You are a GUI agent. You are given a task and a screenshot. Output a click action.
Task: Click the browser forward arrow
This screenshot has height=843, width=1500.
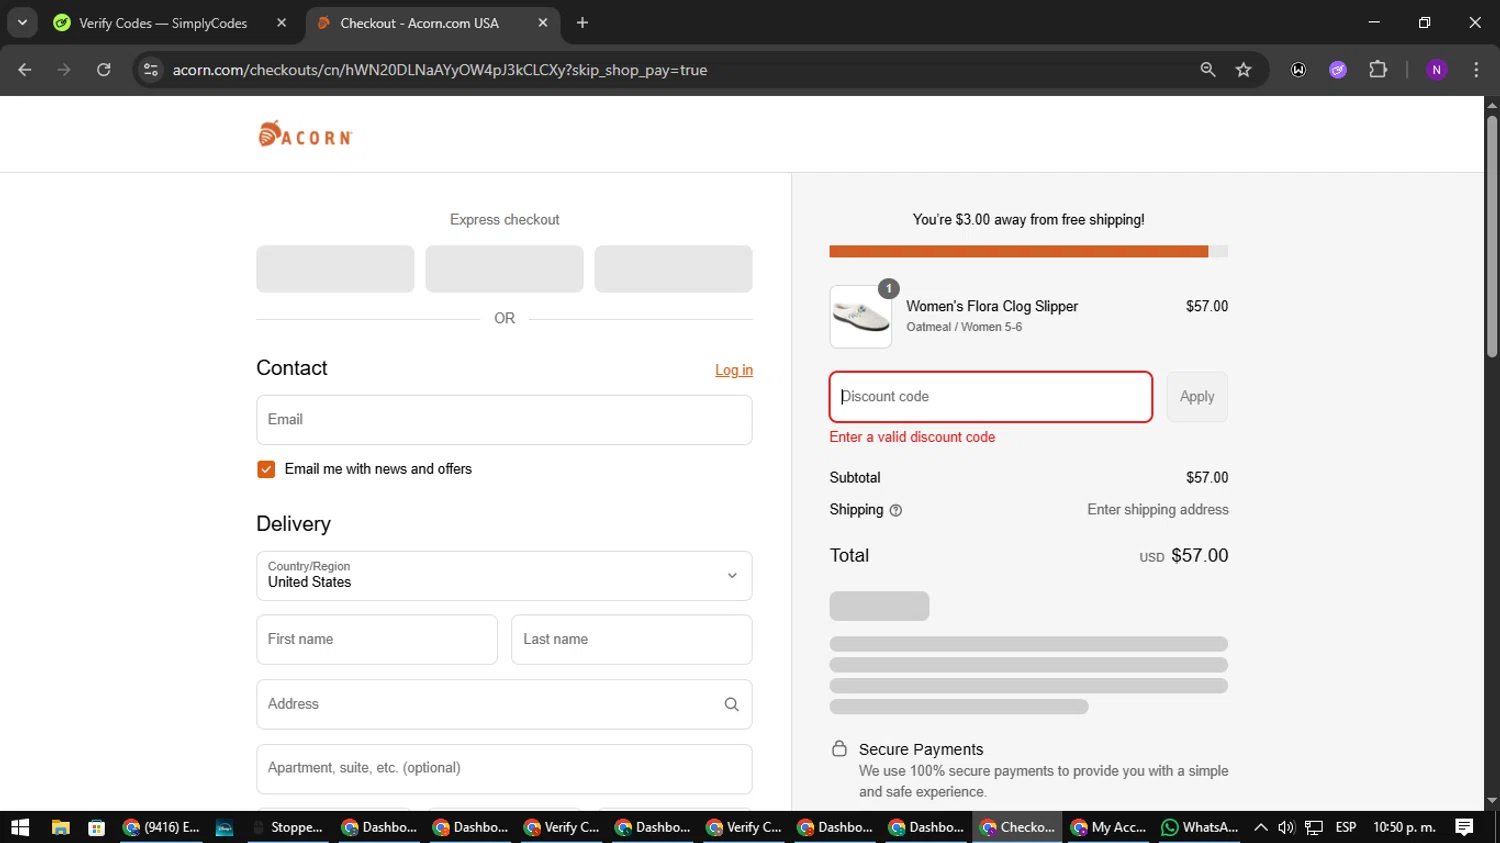click(64, 70)
